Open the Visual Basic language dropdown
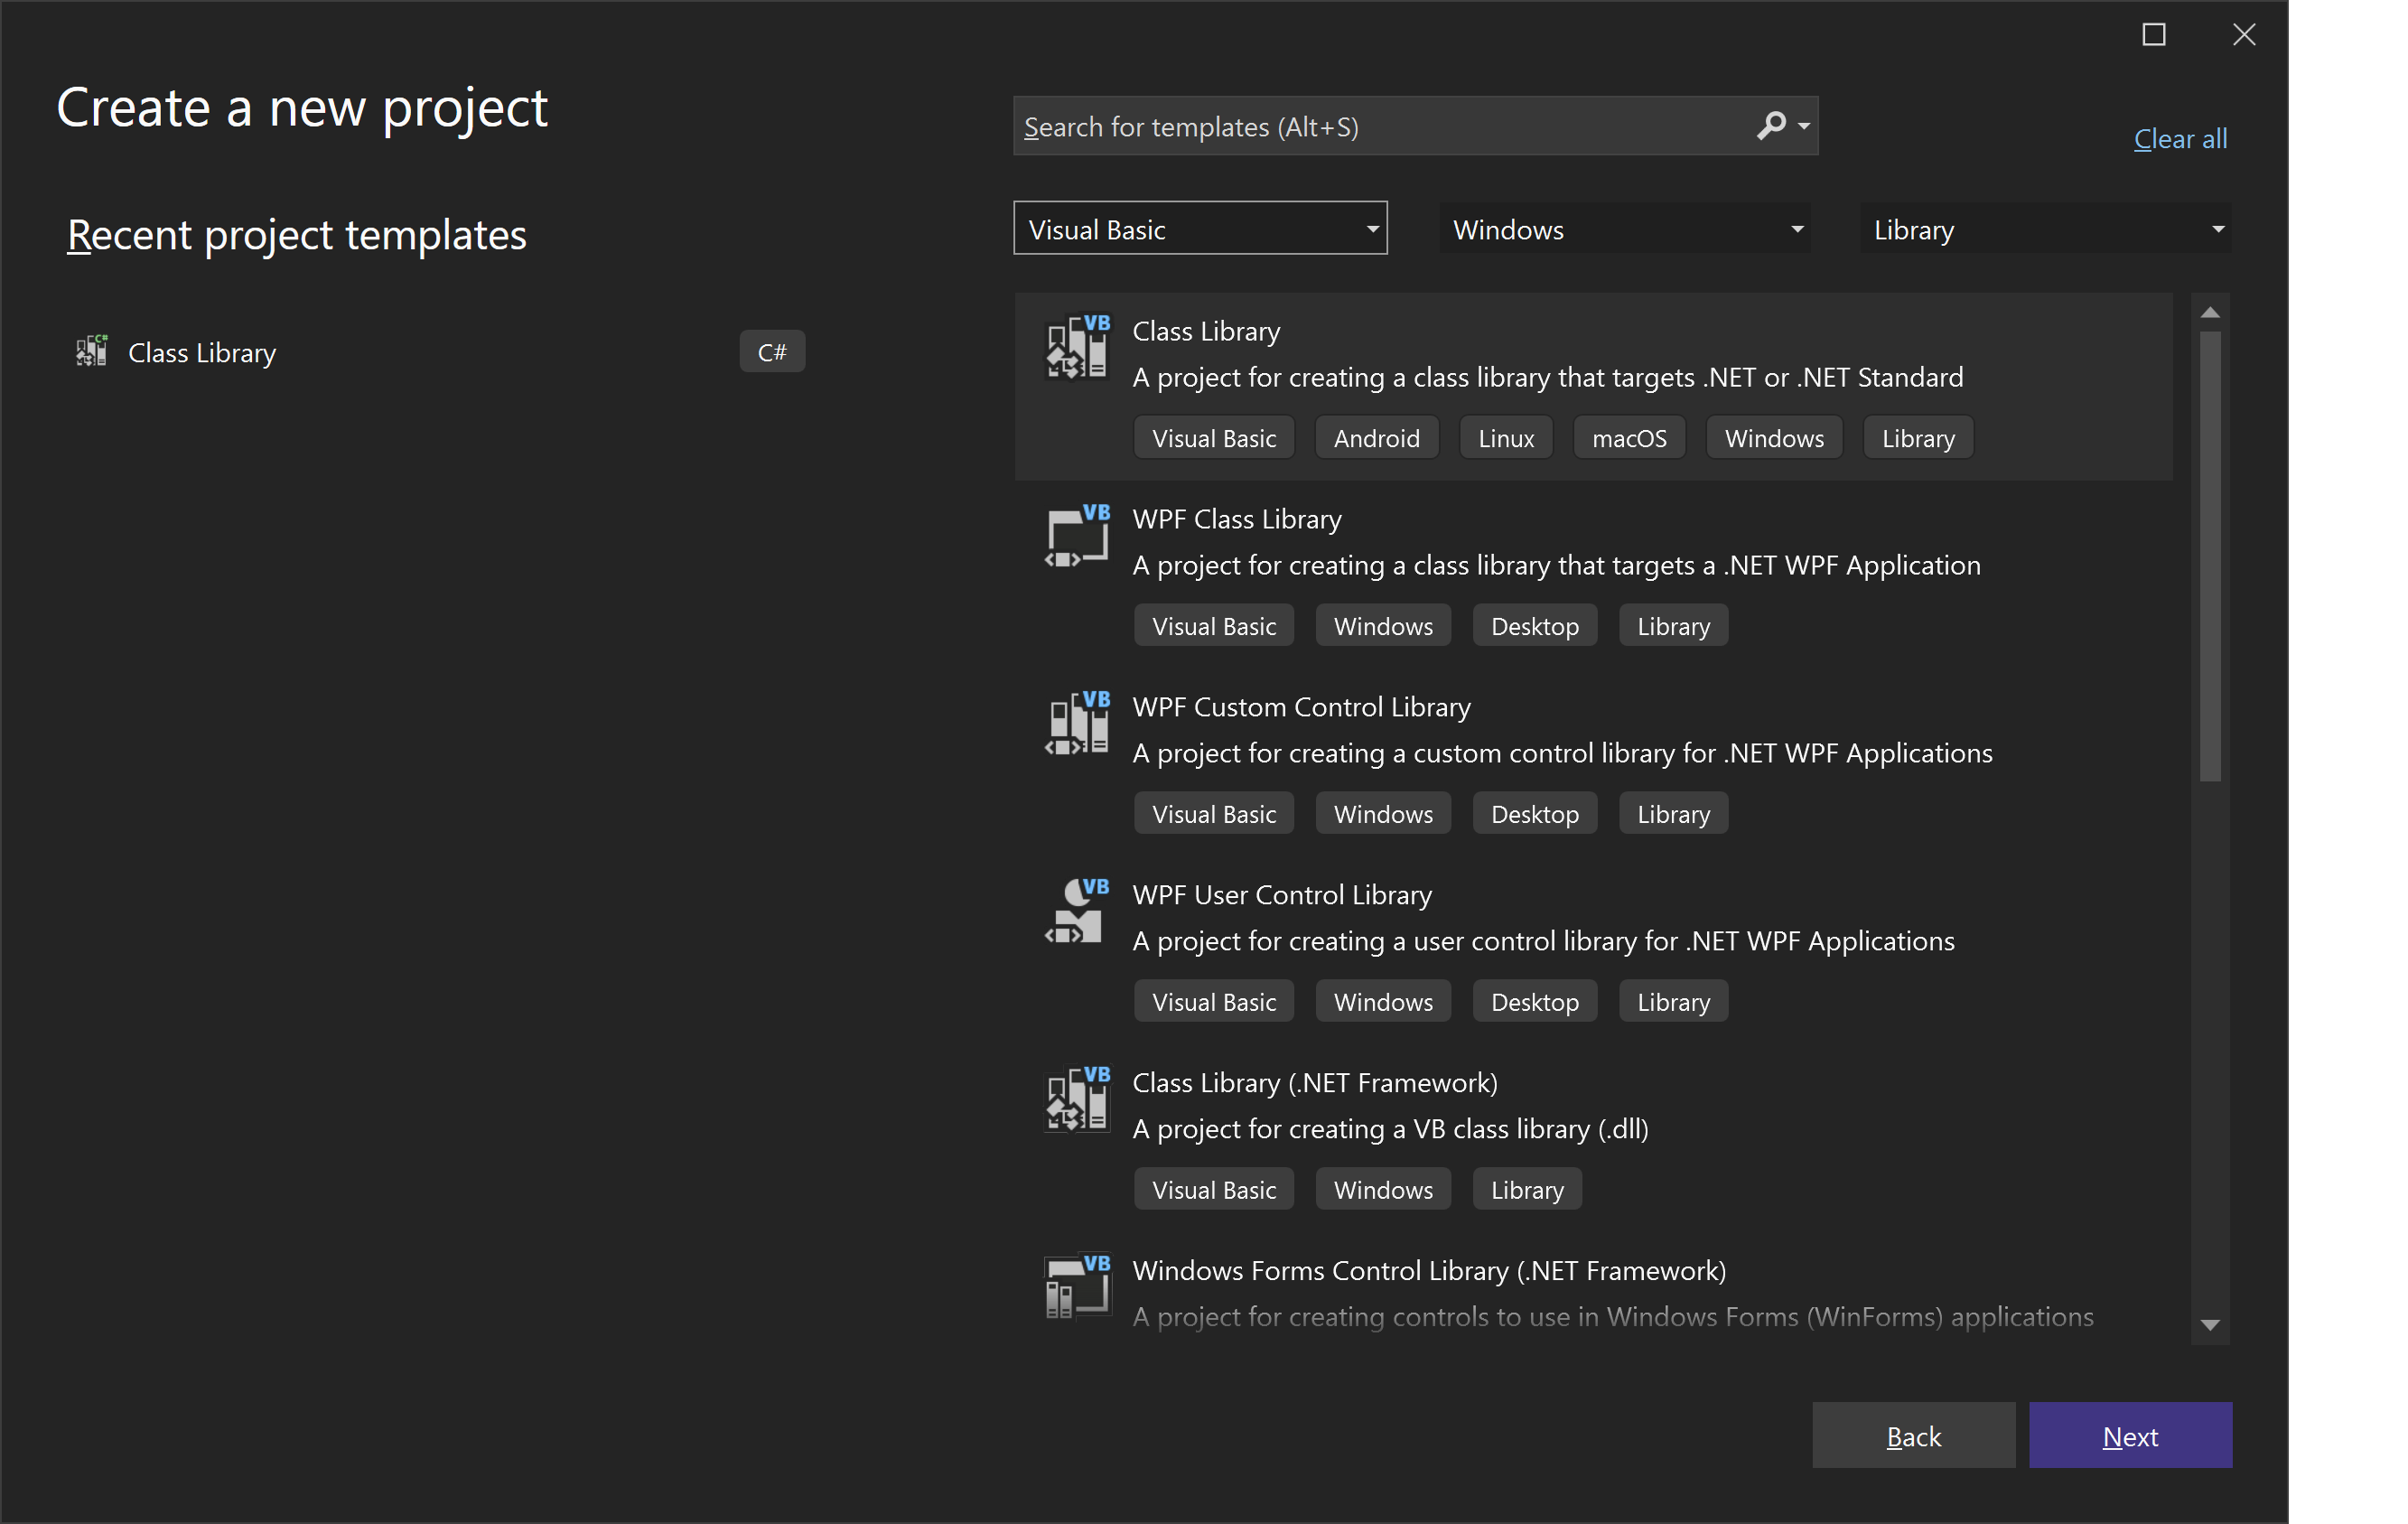The image size is (2408, 1524). click(x=1200, y=228)
